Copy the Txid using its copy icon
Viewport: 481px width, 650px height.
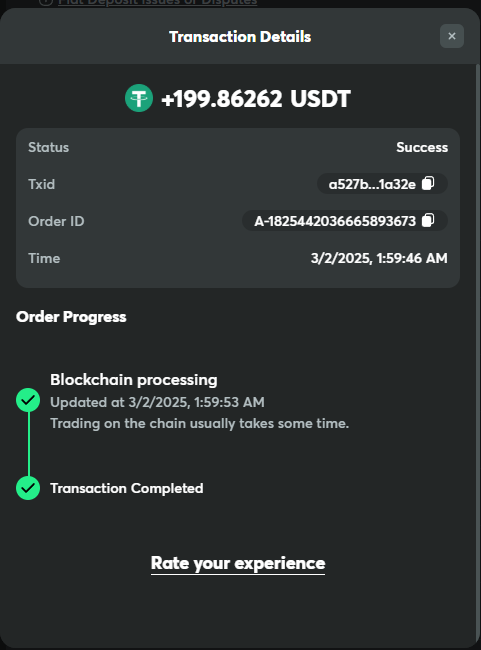[x=428, y=183]
